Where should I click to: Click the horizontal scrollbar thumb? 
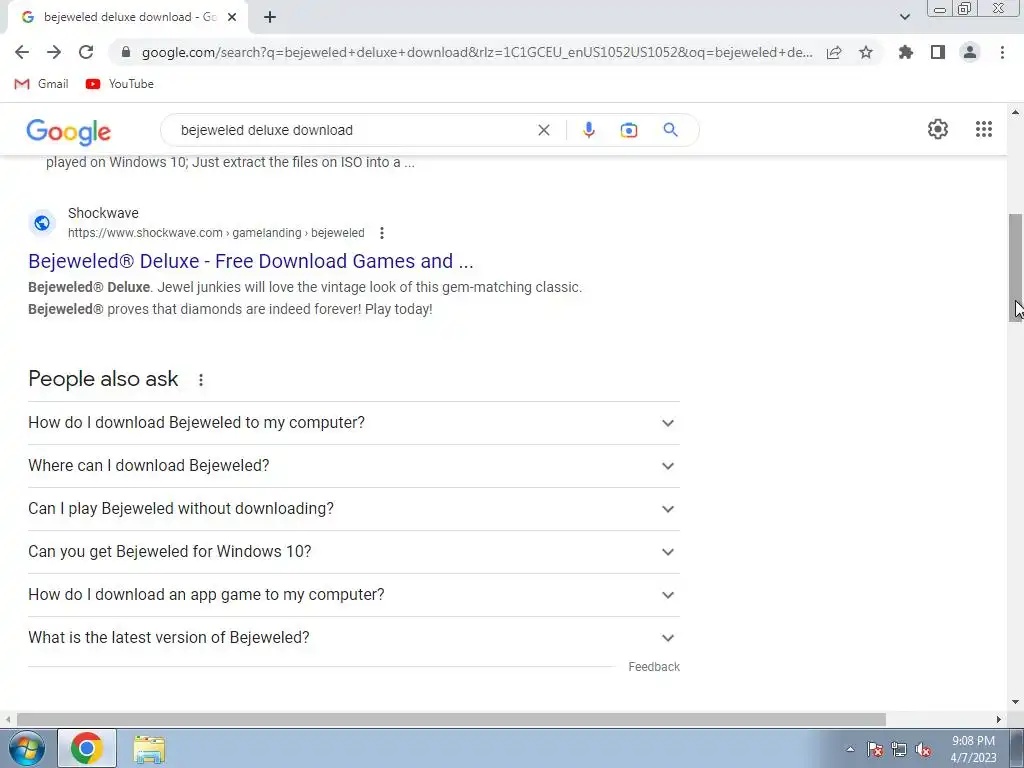click(x=451, y=719)
